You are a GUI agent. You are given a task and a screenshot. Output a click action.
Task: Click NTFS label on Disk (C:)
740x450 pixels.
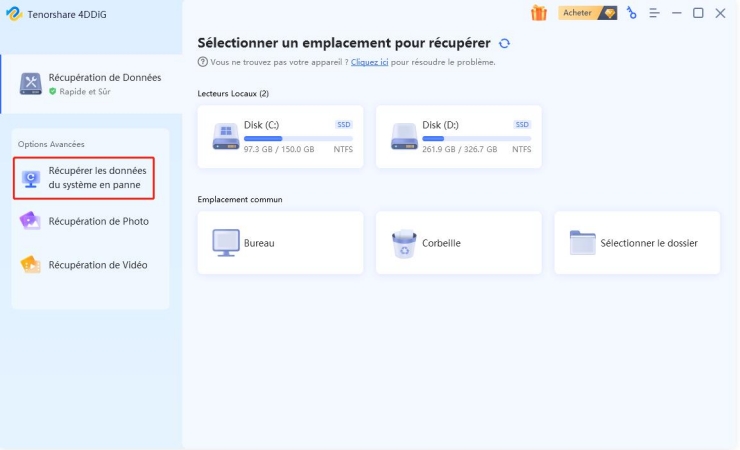tap(343, 149)
